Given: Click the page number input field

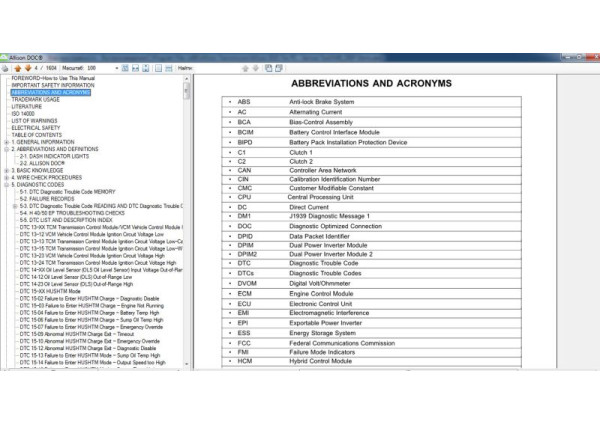Looking at the screenshot, I should (40, 67).
